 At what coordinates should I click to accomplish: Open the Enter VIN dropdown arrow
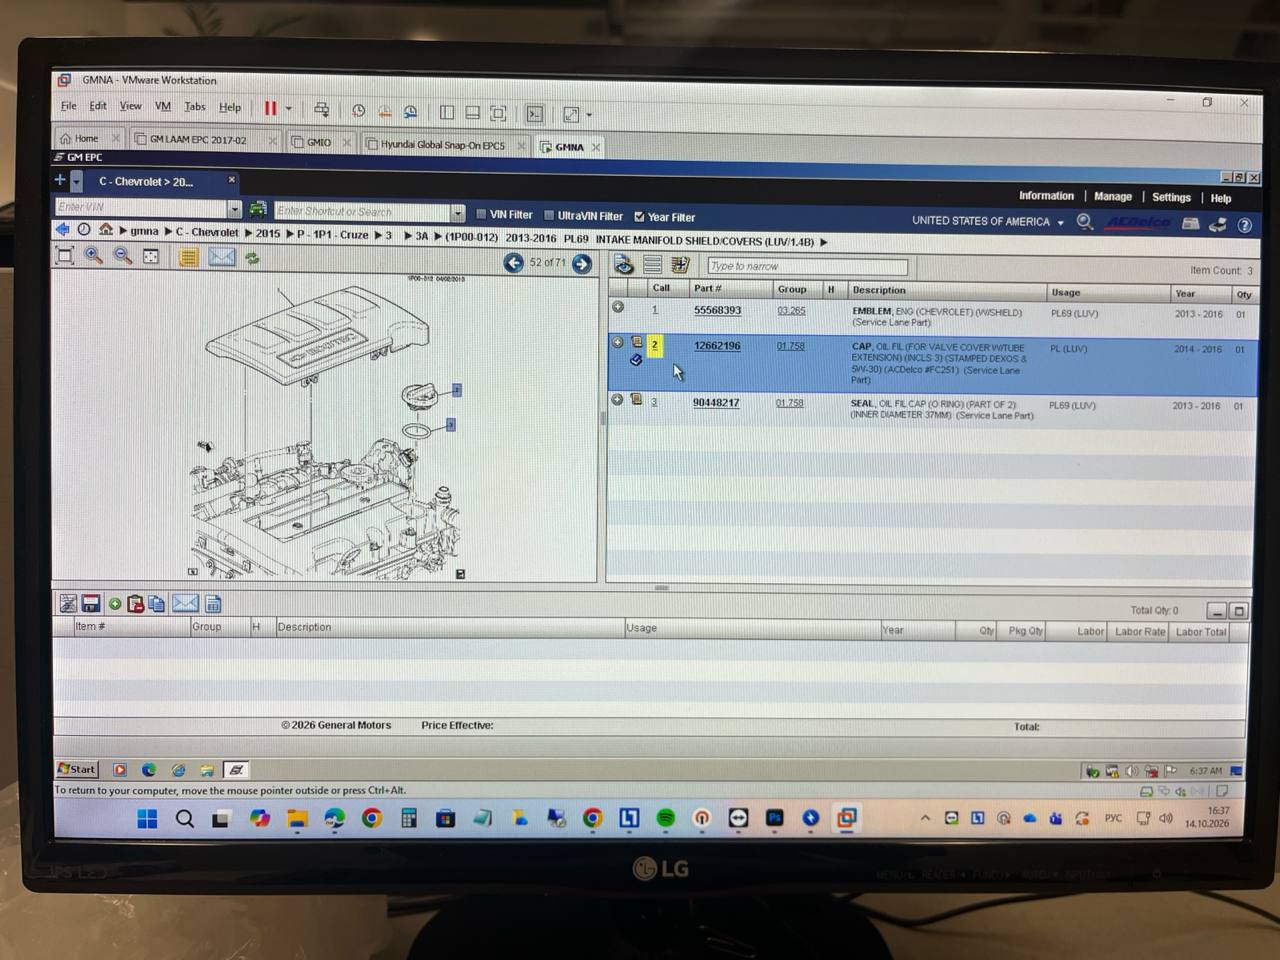pyautogui.click(x=234, y=209)
